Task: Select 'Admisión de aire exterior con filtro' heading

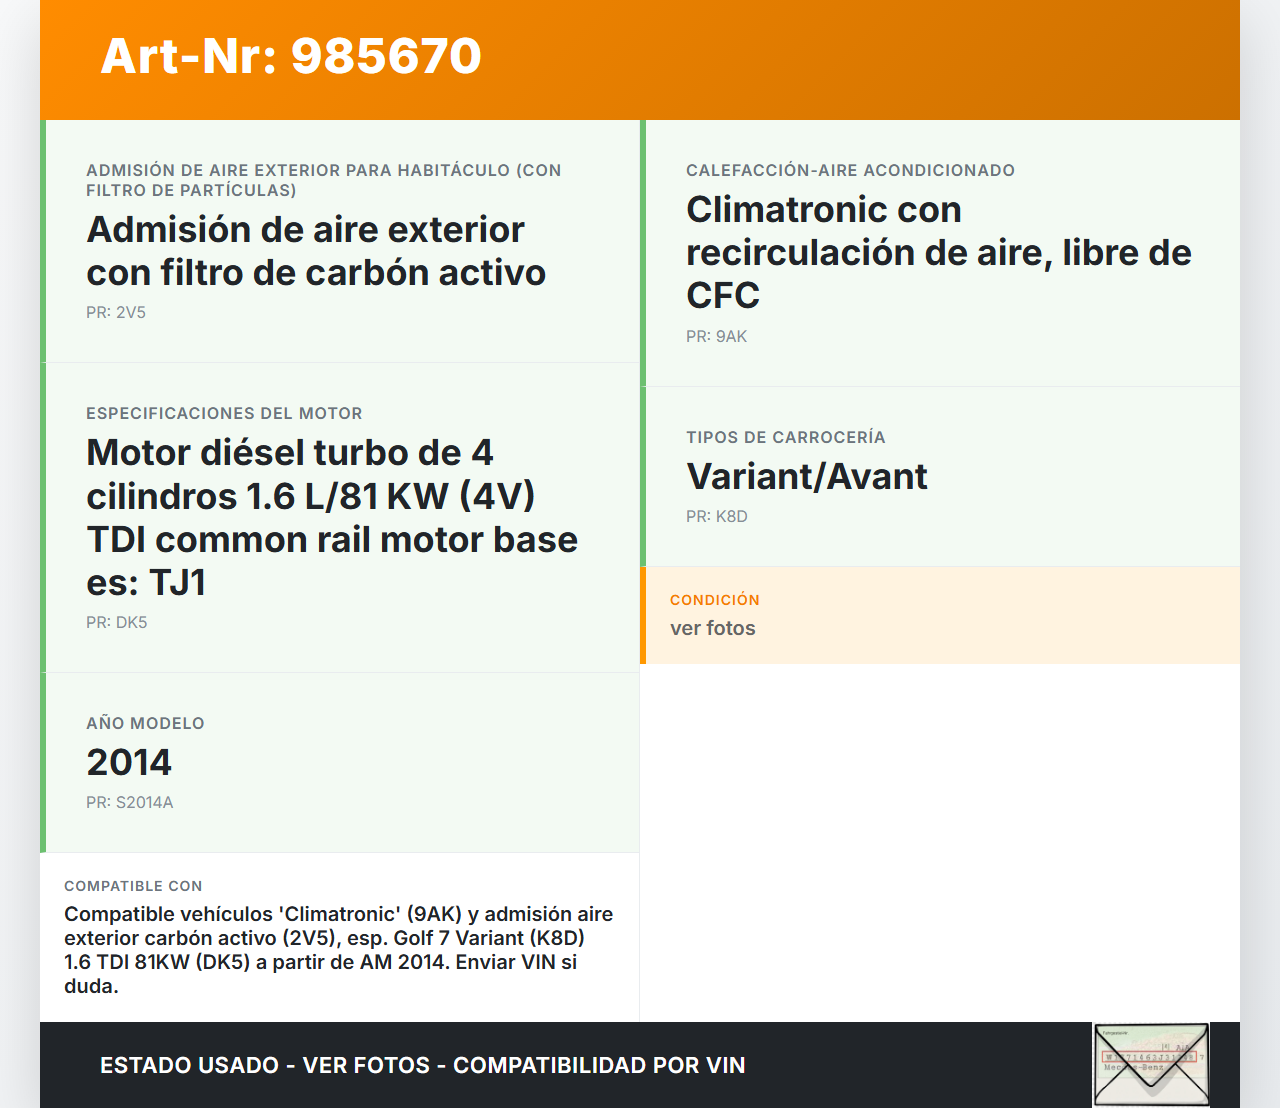Action: tap(316, 251)
